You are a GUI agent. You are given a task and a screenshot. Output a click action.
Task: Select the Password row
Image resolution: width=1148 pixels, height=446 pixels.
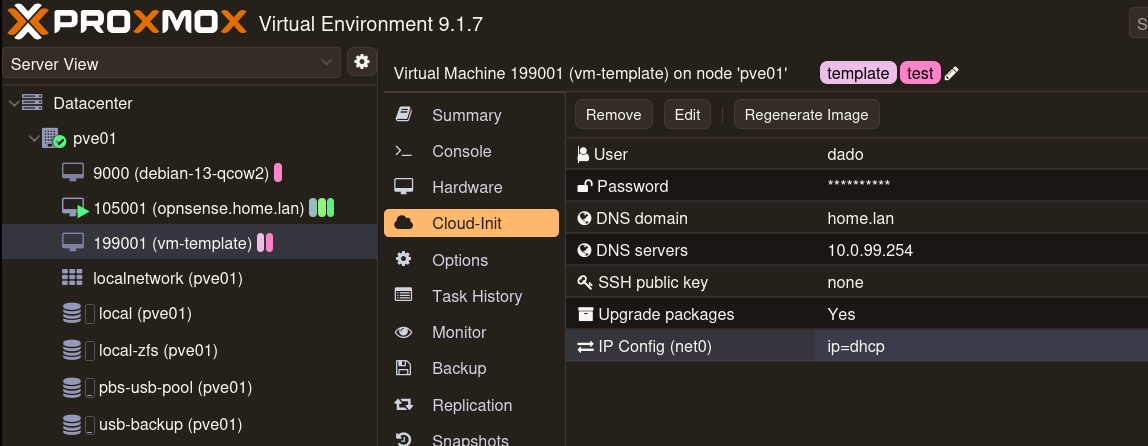(857, 186)
